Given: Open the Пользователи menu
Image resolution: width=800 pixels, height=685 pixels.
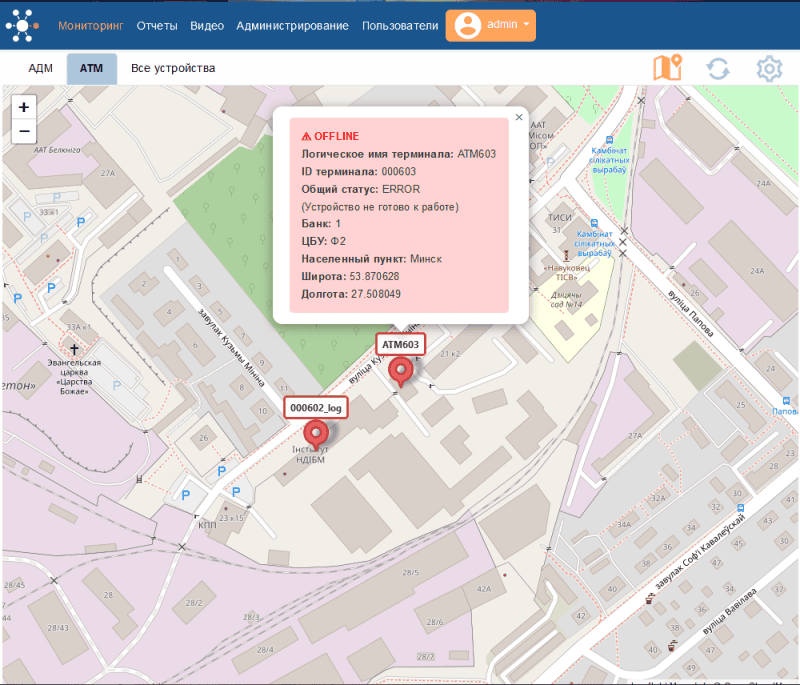Looking at the screenshot, I should (400, 26).
